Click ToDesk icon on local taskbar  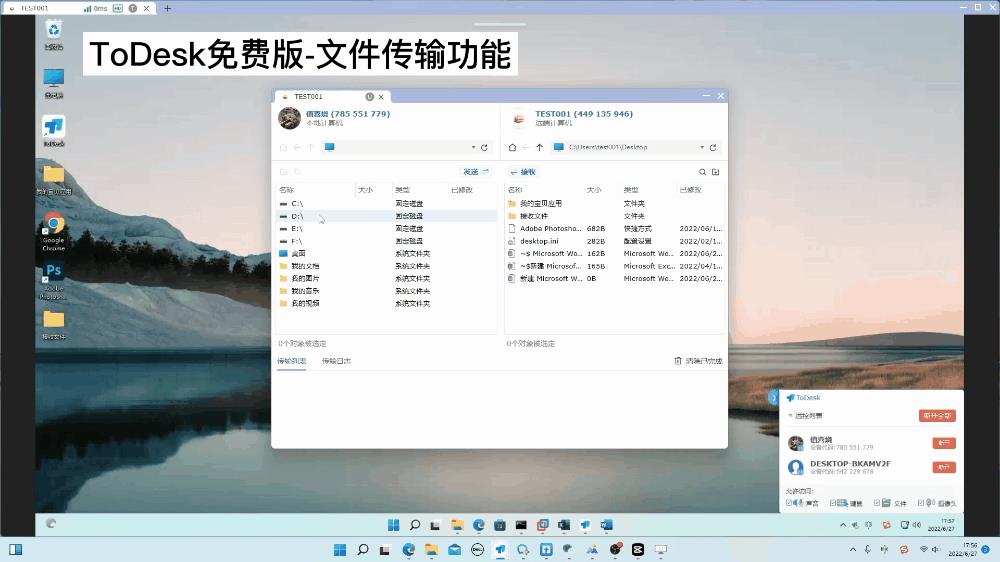pyautogui.click(x=501, y=549)
